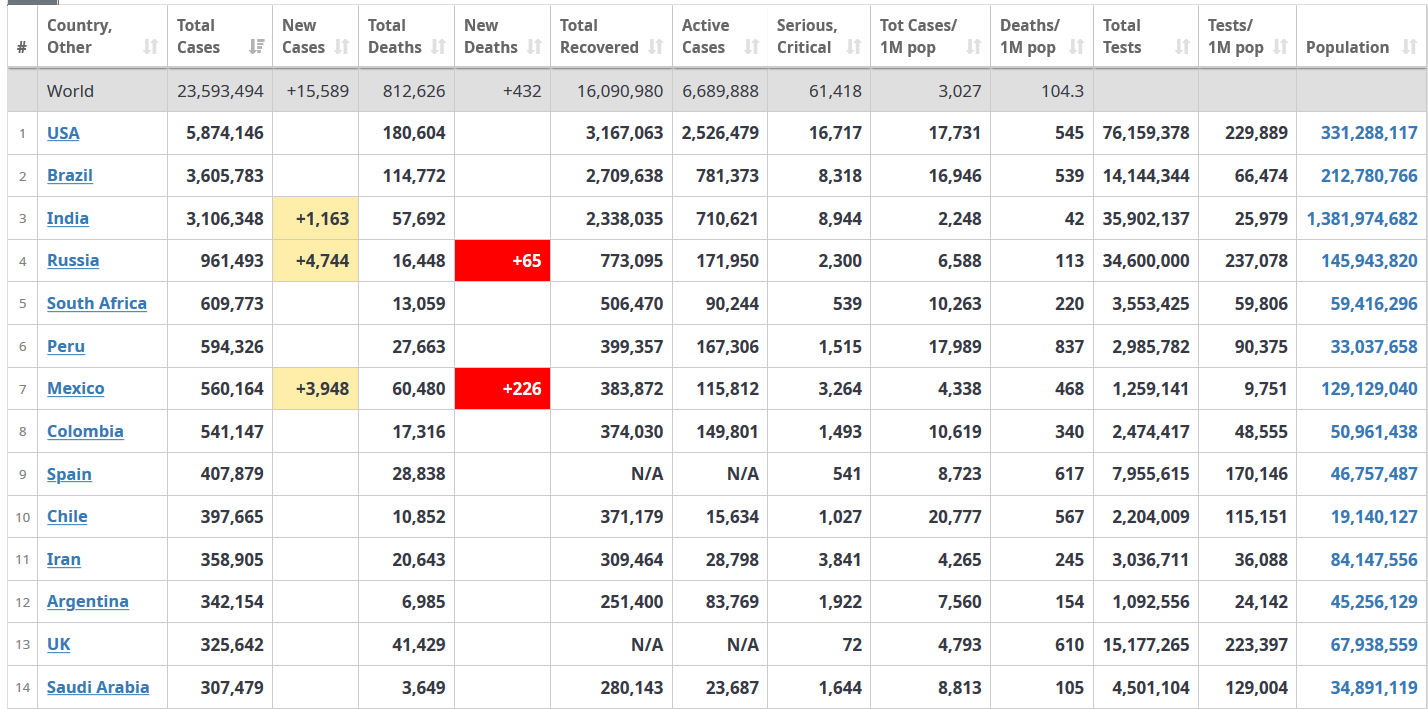Open Colombia population link 50,961,438
This screenshot has height=709, width=1428.
click(x=1374, y=431)
